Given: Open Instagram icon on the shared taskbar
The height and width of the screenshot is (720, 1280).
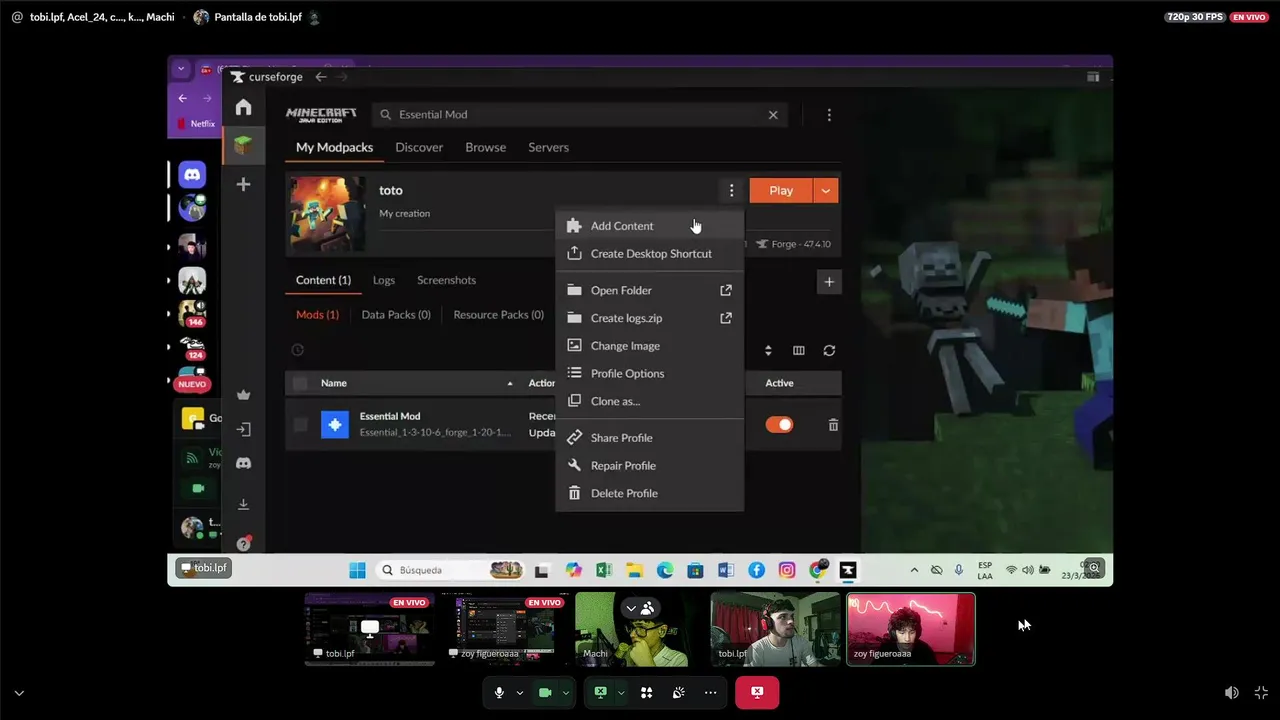Looking at the screenshot, I should click(x=787, y=570).
